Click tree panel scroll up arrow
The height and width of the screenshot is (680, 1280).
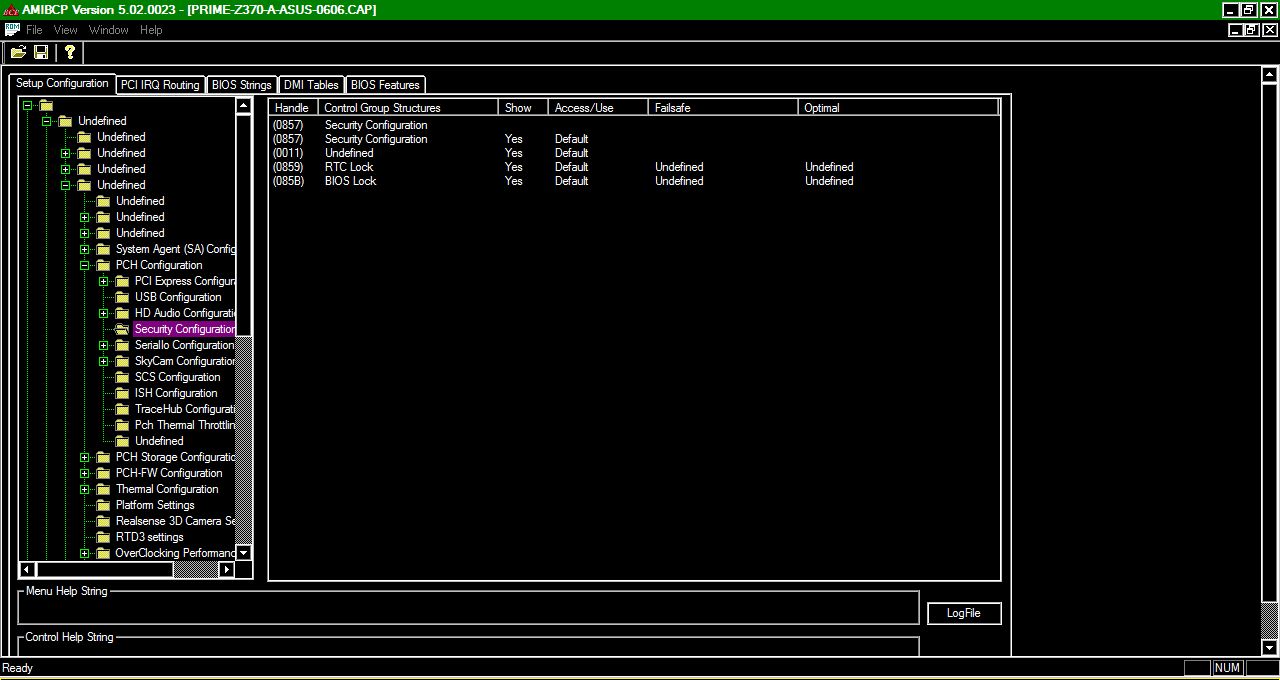pyautogui.click(x=243, y=105)
